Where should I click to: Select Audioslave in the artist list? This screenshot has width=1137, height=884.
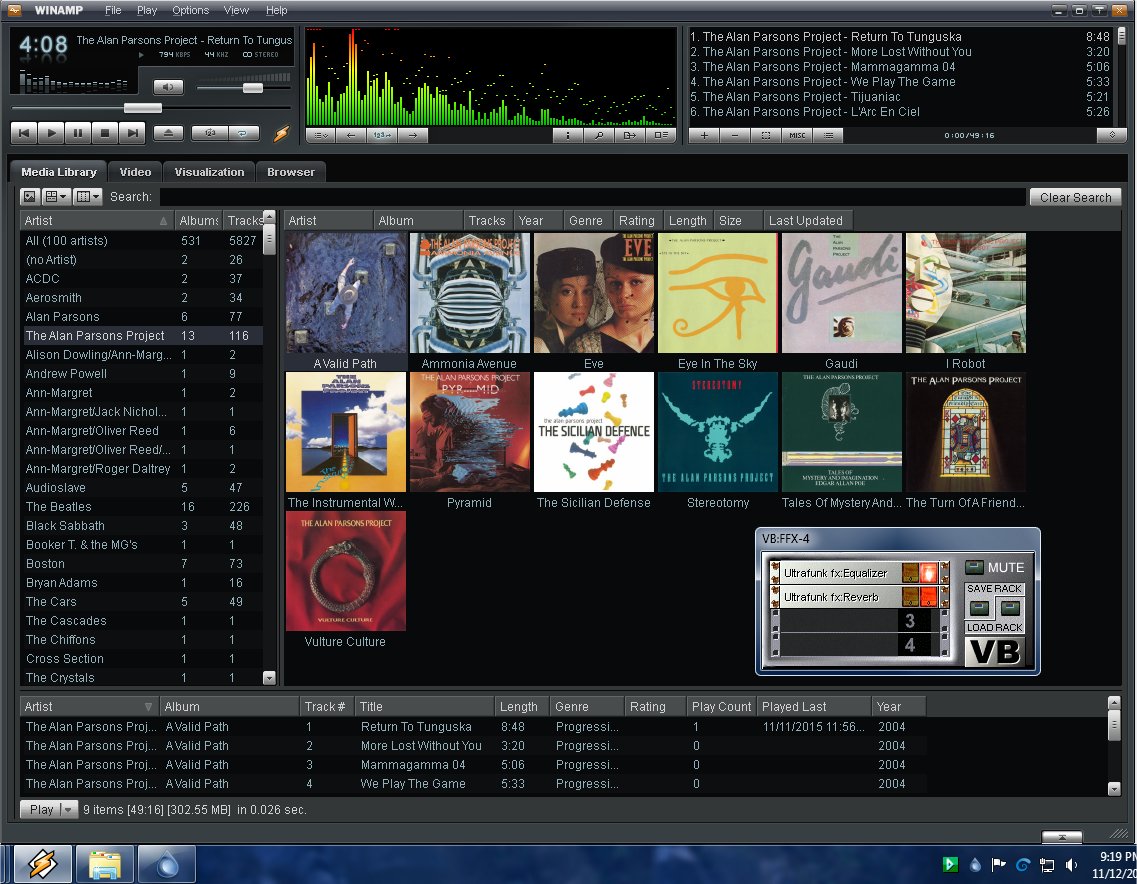tap(141, 488)
